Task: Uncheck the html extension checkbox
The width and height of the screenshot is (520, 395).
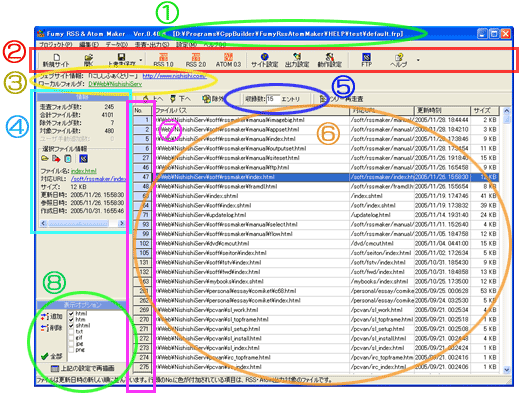Action: (71, 314)
